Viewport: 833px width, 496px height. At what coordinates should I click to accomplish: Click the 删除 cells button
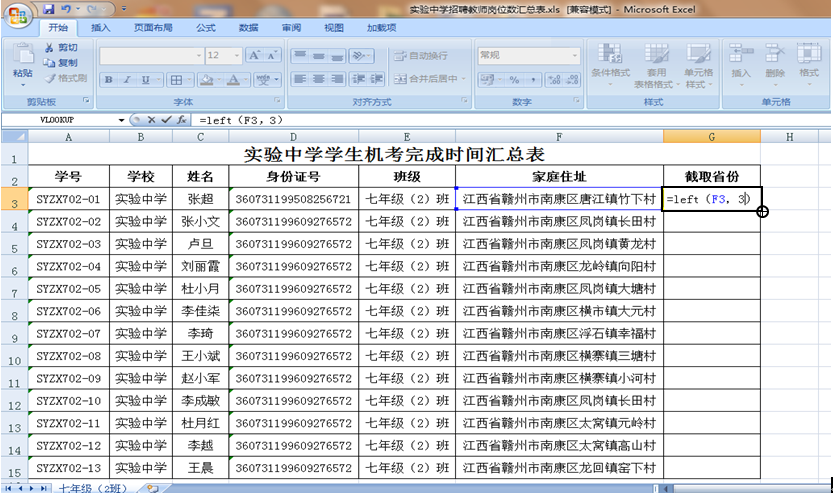point(775,64)
